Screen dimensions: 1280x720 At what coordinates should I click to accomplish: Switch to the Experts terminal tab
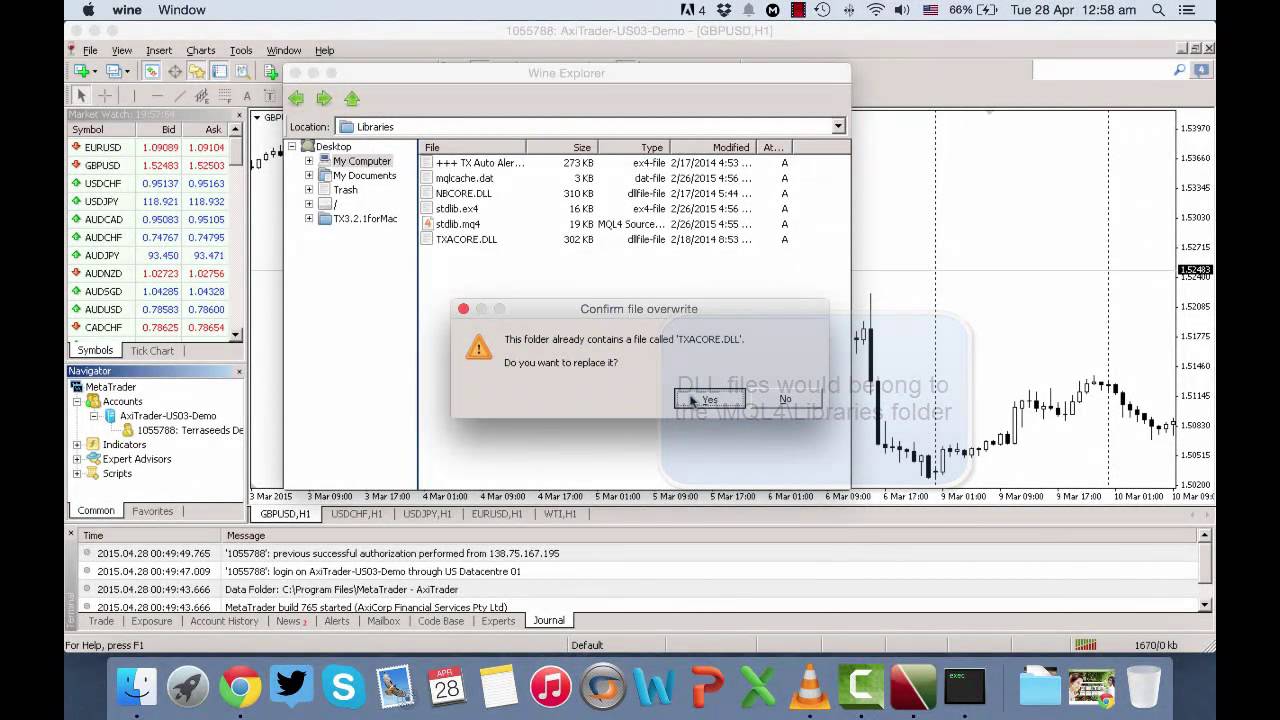coord(498,621)
